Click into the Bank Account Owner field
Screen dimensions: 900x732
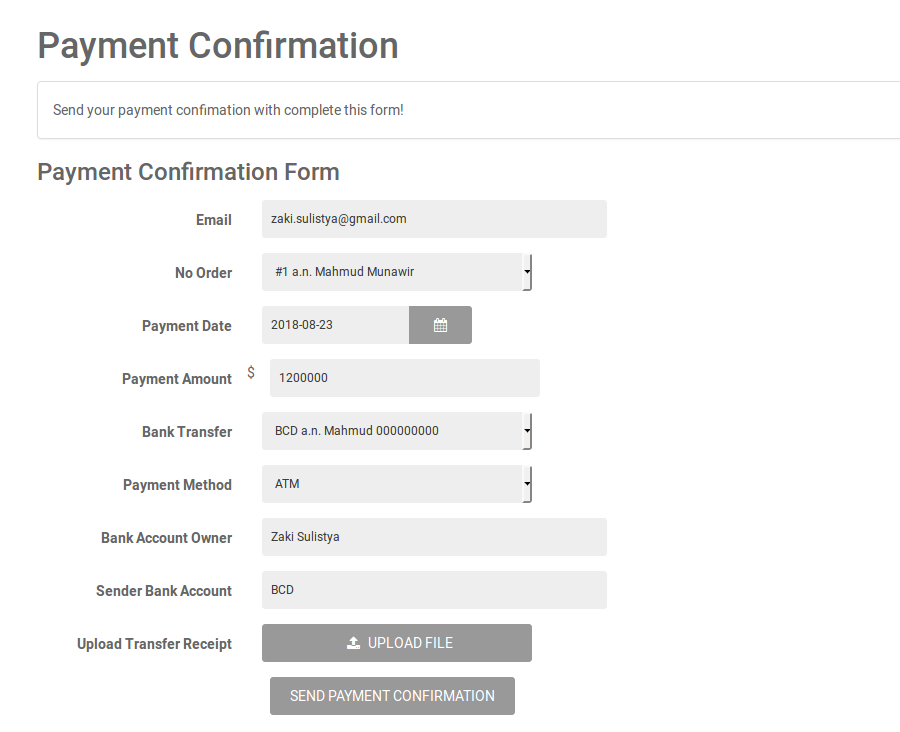tap(434, 537)
